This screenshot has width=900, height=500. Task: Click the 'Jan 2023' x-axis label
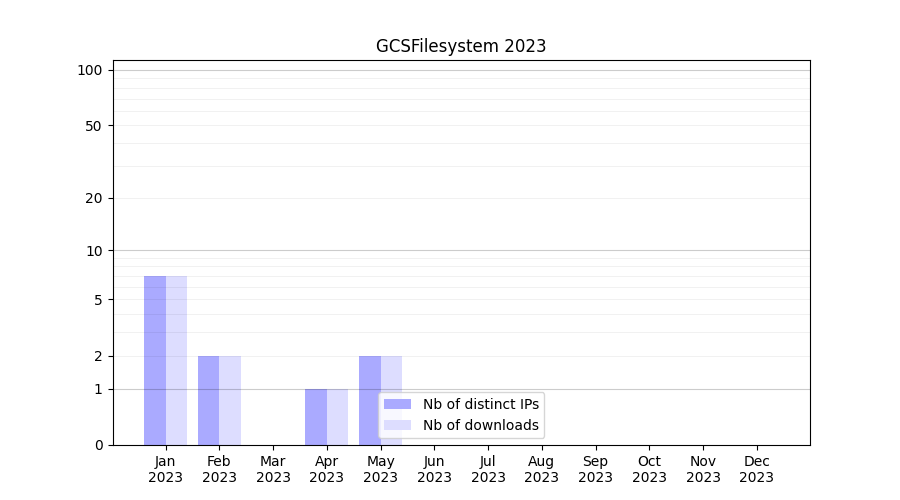(166, 469)
